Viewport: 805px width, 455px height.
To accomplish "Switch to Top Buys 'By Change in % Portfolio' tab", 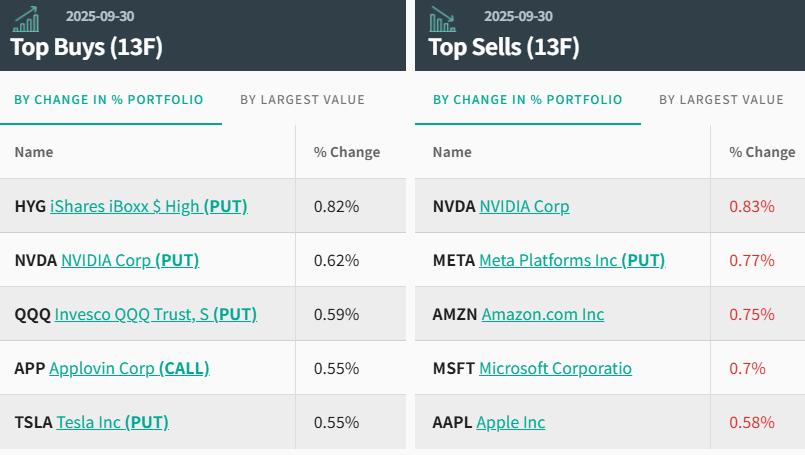I will [109, 100].
